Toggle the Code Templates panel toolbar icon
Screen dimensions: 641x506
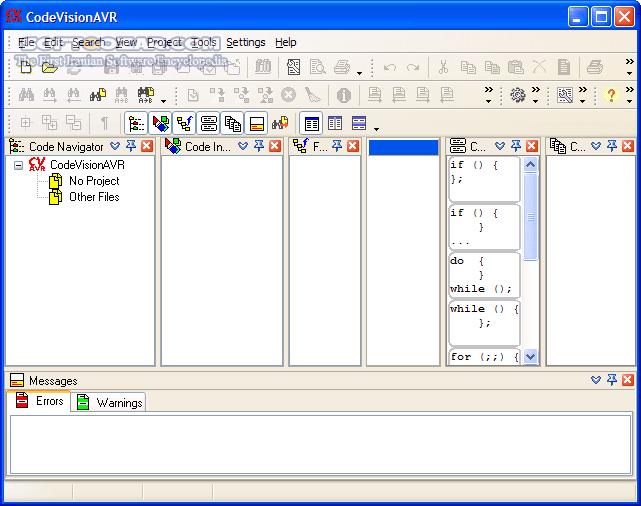tap(208, 123)
